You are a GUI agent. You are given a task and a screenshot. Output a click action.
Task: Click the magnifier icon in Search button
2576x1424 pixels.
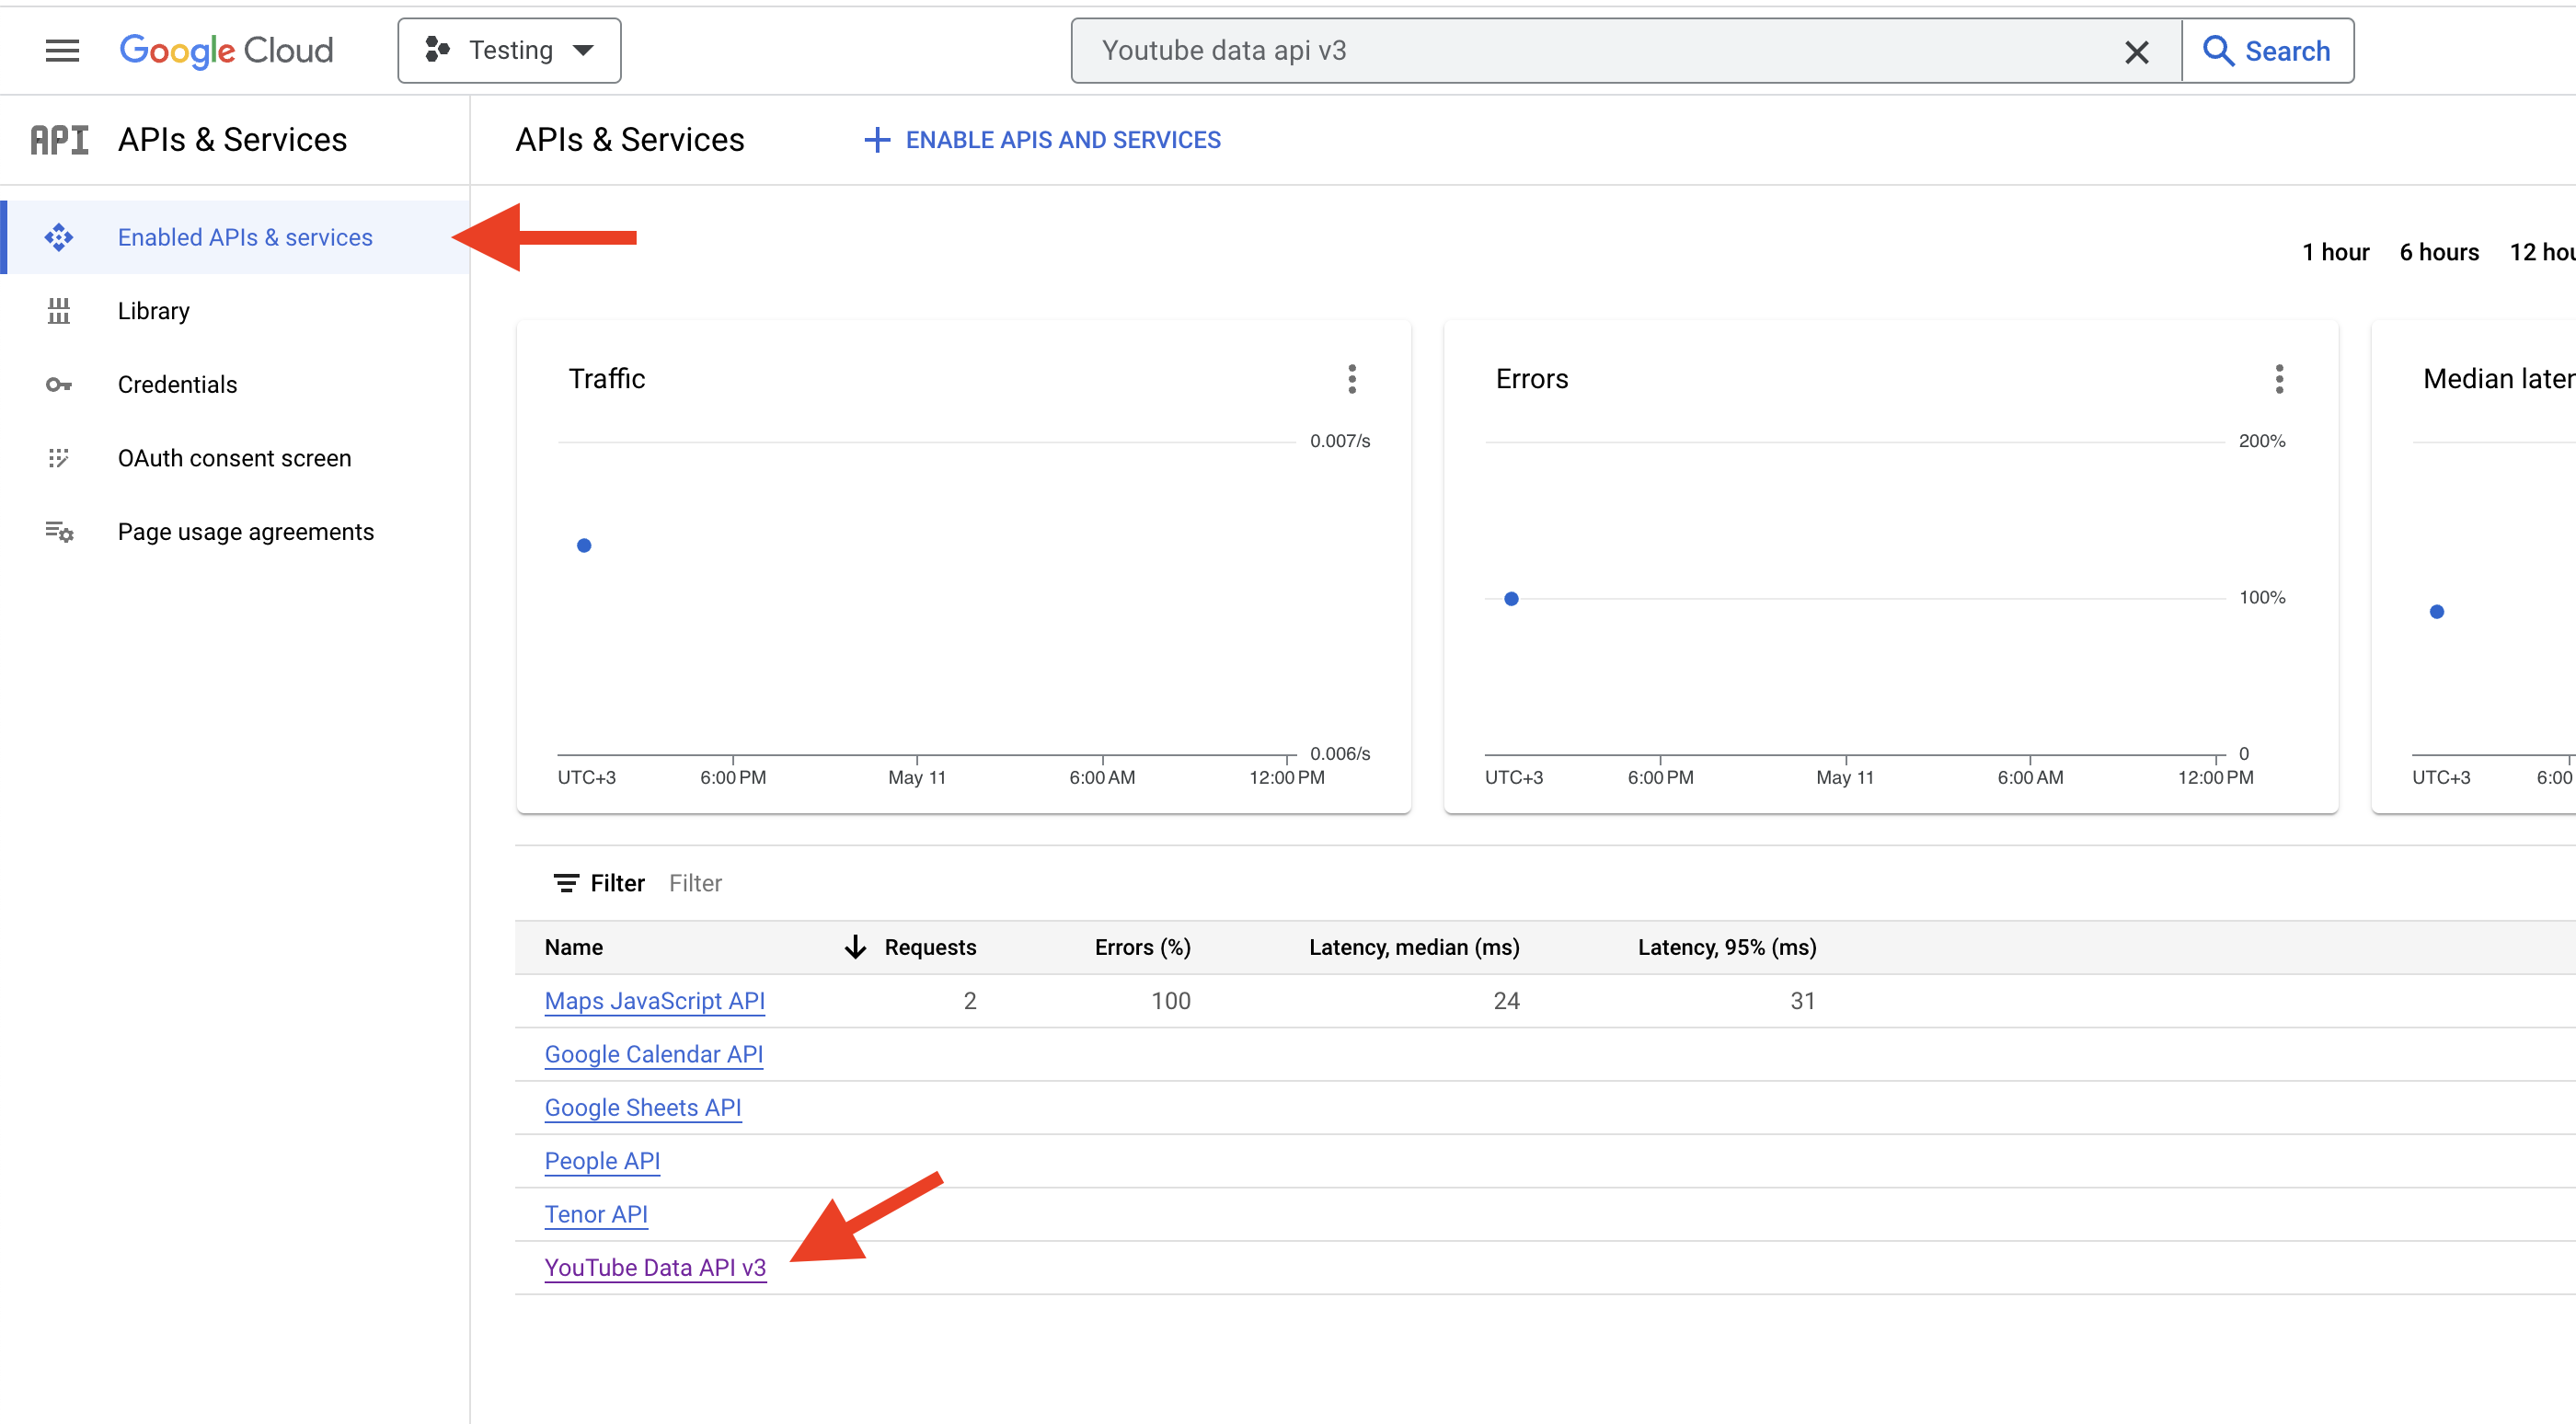[x=2218, y=51]
